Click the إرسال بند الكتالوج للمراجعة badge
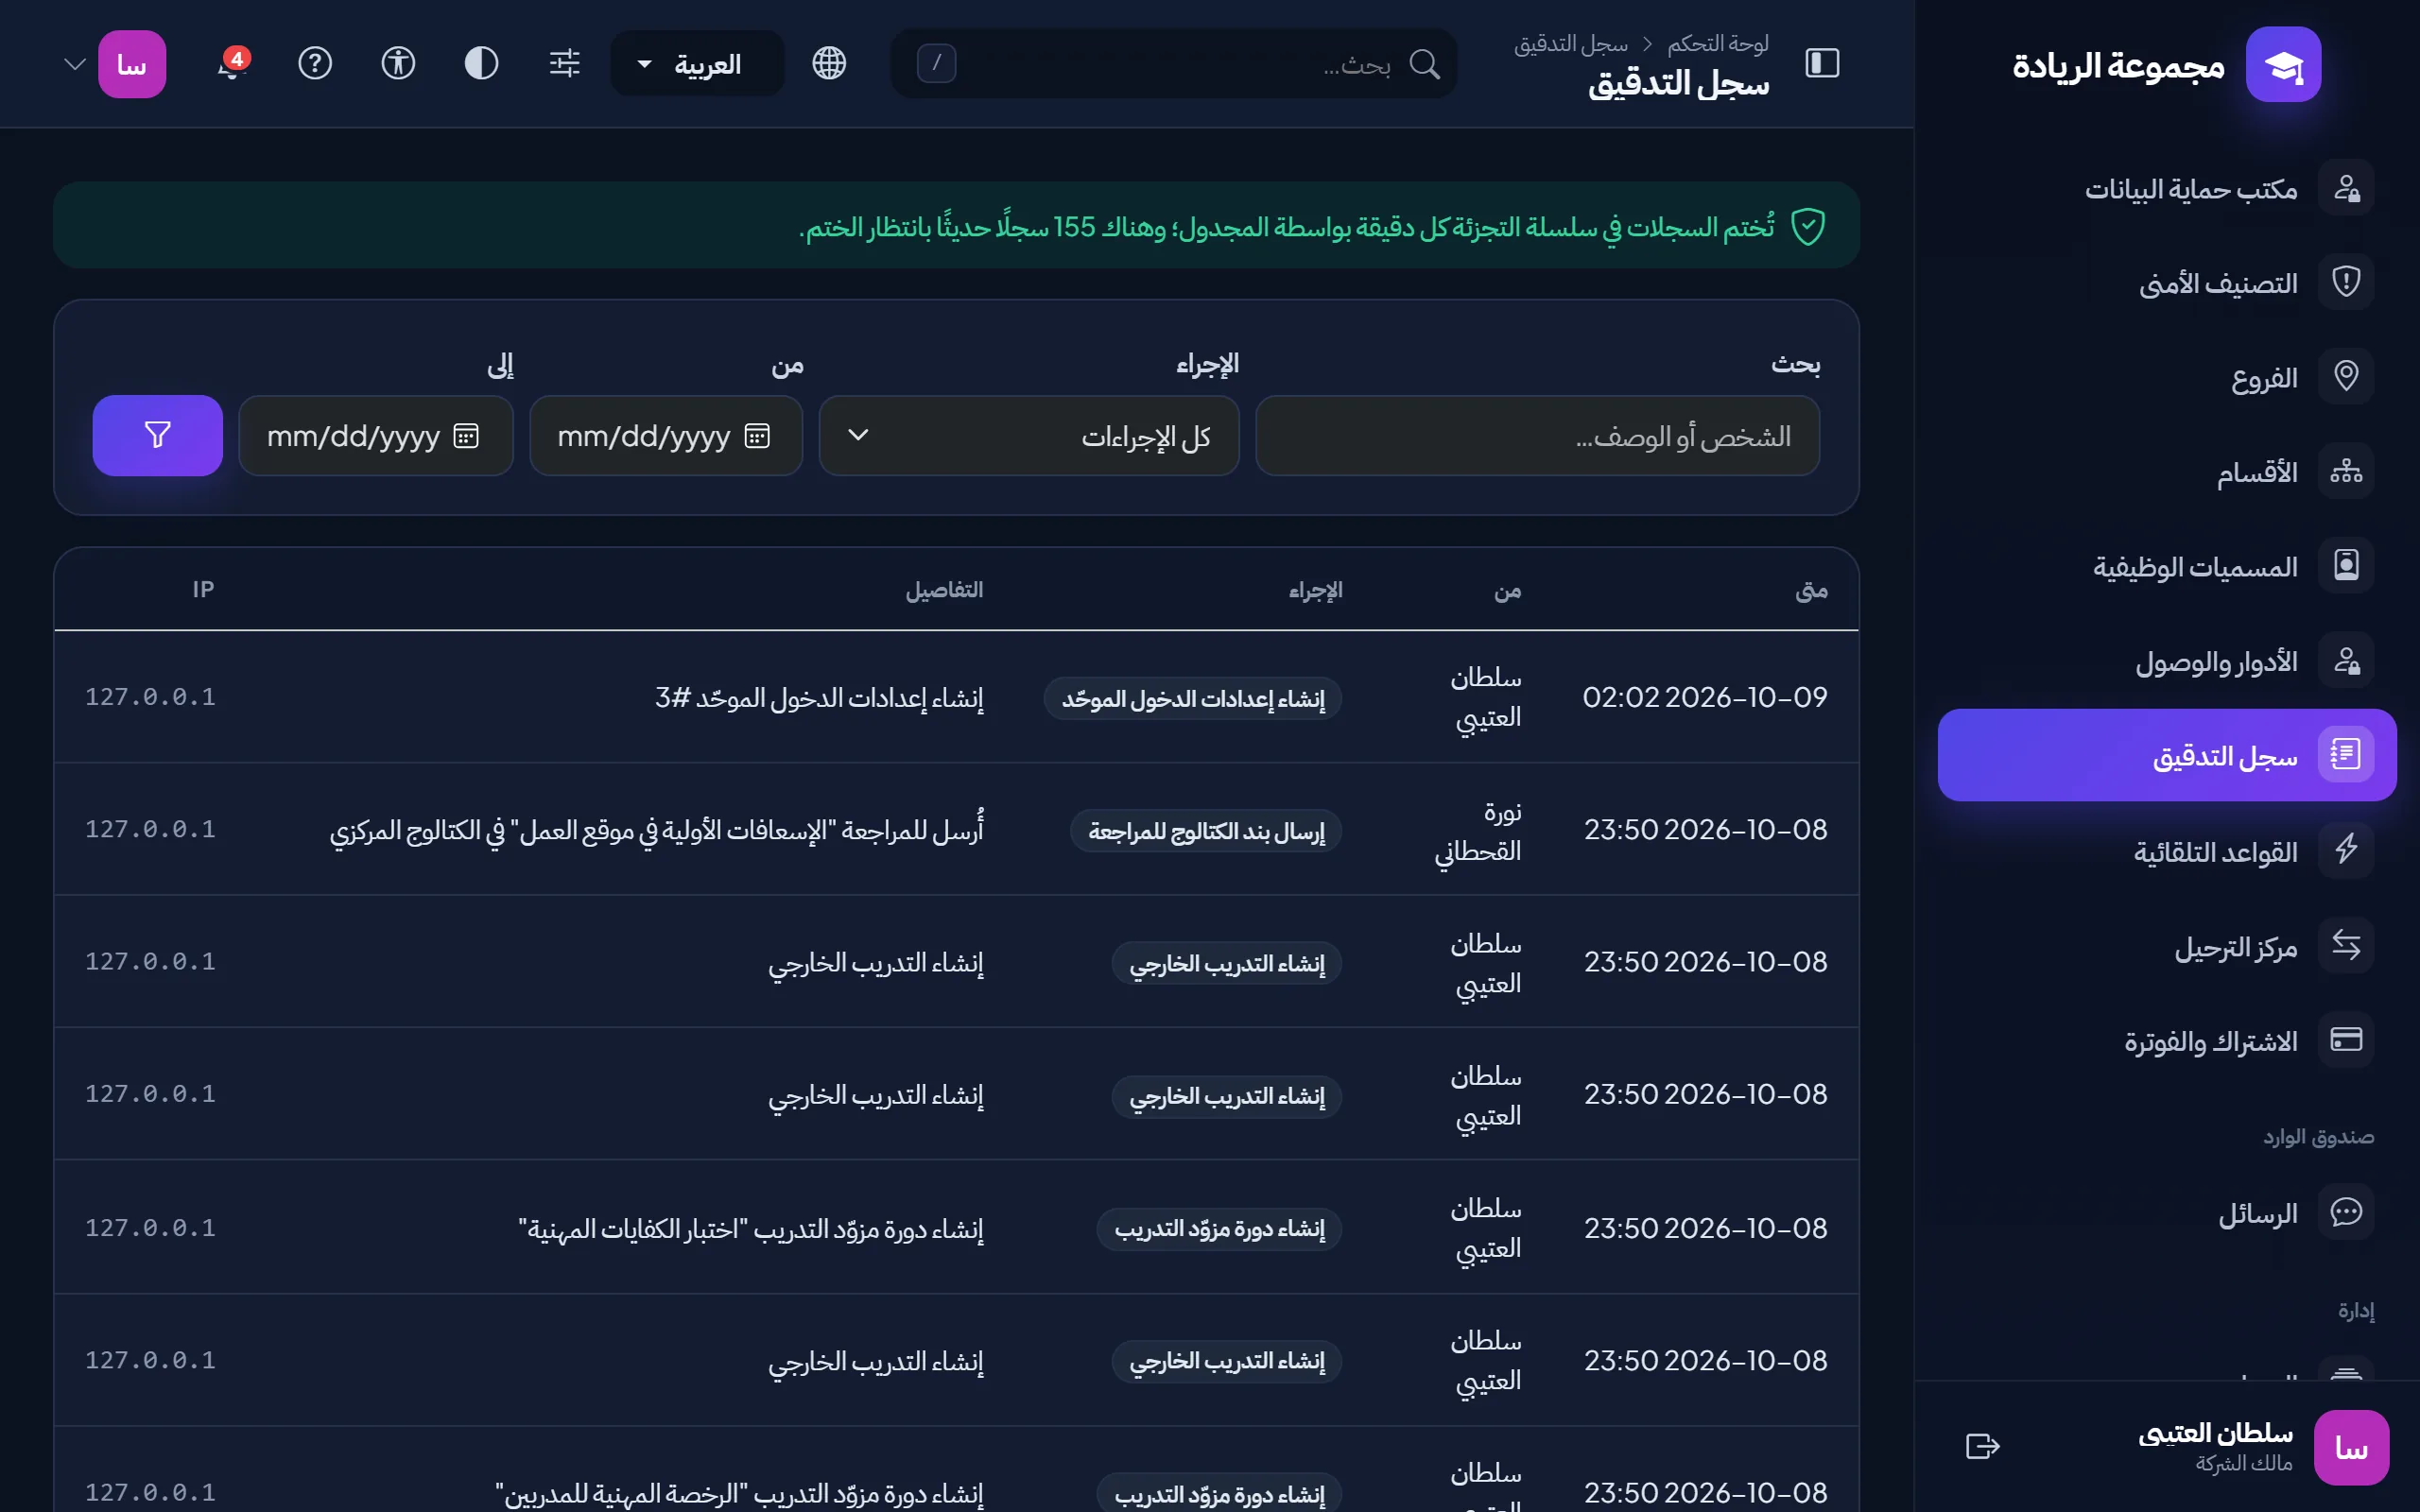Image resolution: width=2420 pixels, height=1512 pixels. pyautogui.click(x=1206, y=831)
